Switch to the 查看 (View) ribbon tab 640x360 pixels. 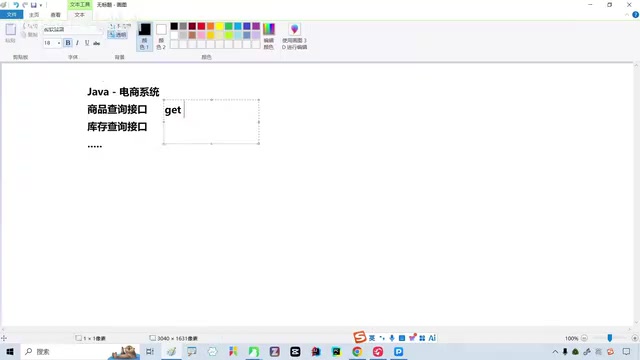pyautogui.click(x=56, y=15)
